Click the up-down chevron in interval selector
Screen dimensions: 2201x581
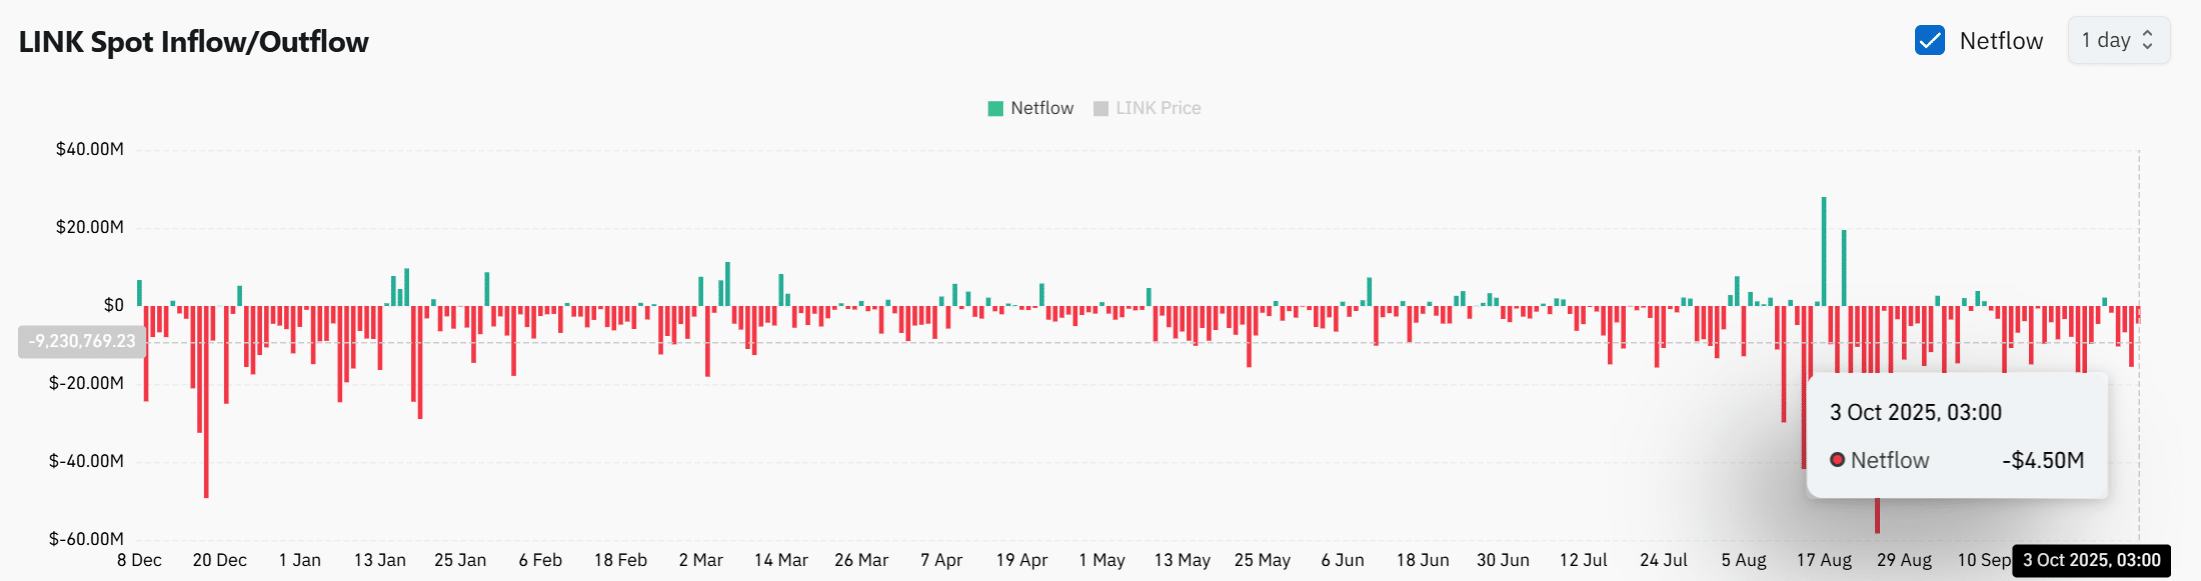2147,41
